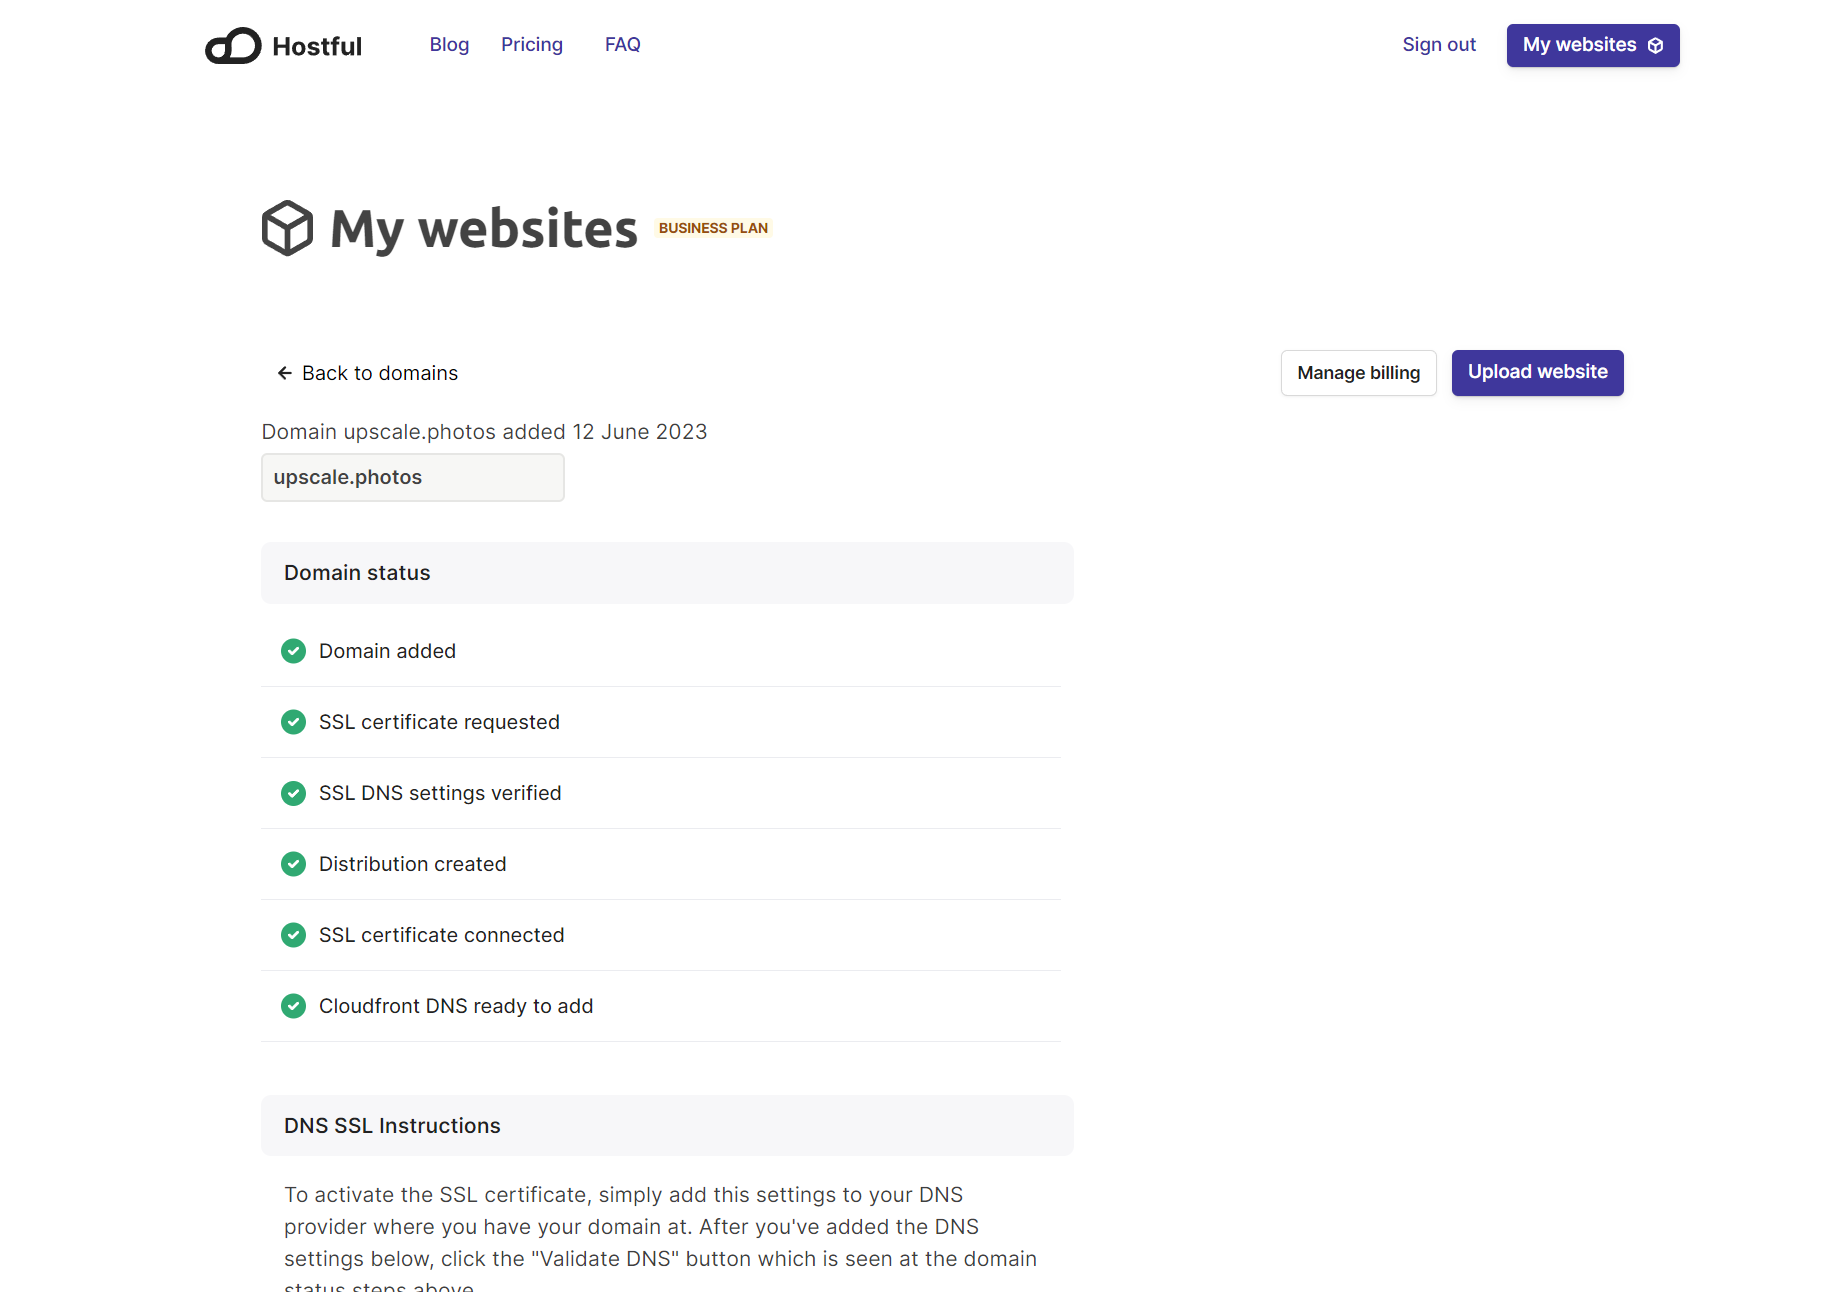
Task: Go to the Pricing page
Action: click(532, 44)
